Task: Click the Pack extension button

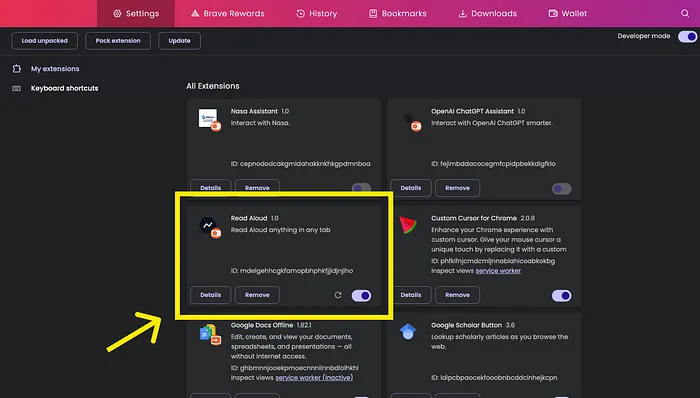Action: click(x=118, y=41)
